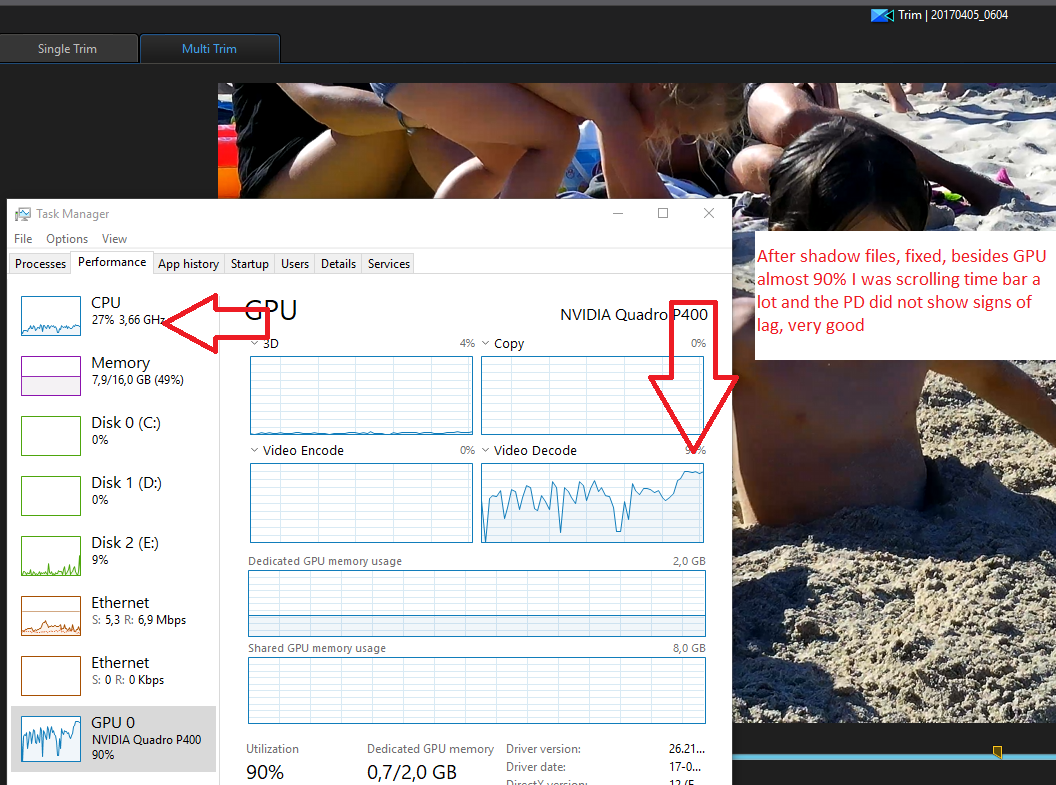
Task: Click the Dedicated GPU memory usage graph
Action: pos(477,603)
